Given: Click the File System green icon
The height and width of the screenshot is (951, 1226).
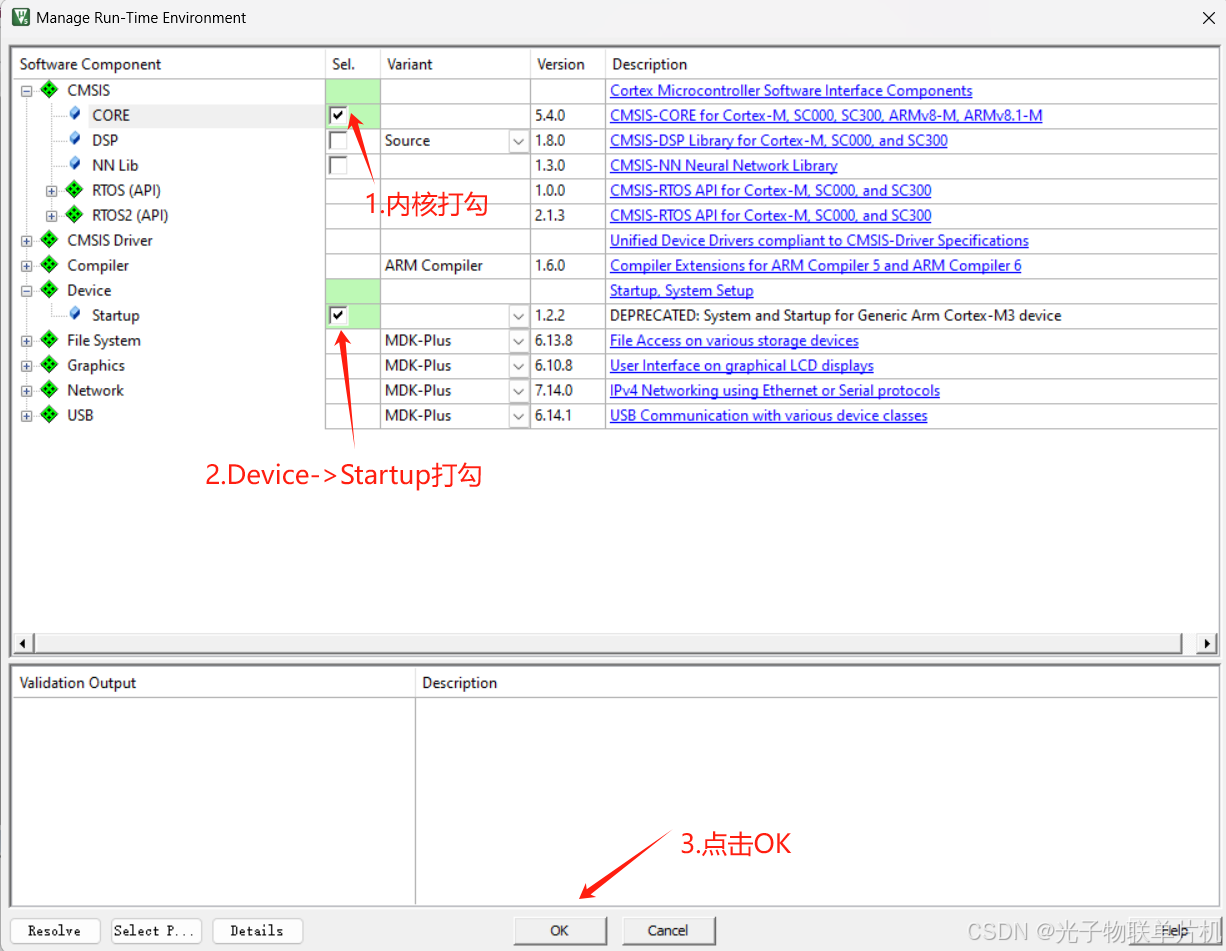Looking at the screenshot, I should 49,340.
